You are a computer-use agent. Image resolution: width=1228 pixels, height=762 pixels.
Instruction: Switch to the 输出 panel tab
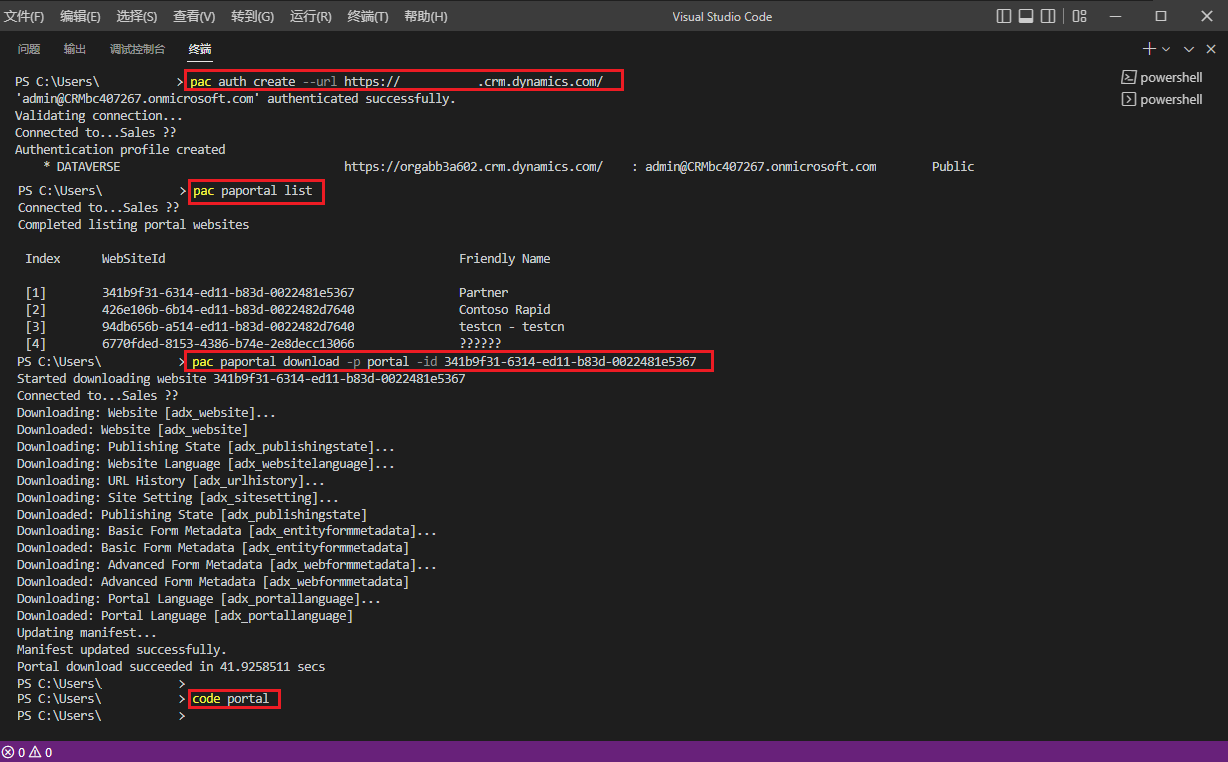[x=75, y=49]
